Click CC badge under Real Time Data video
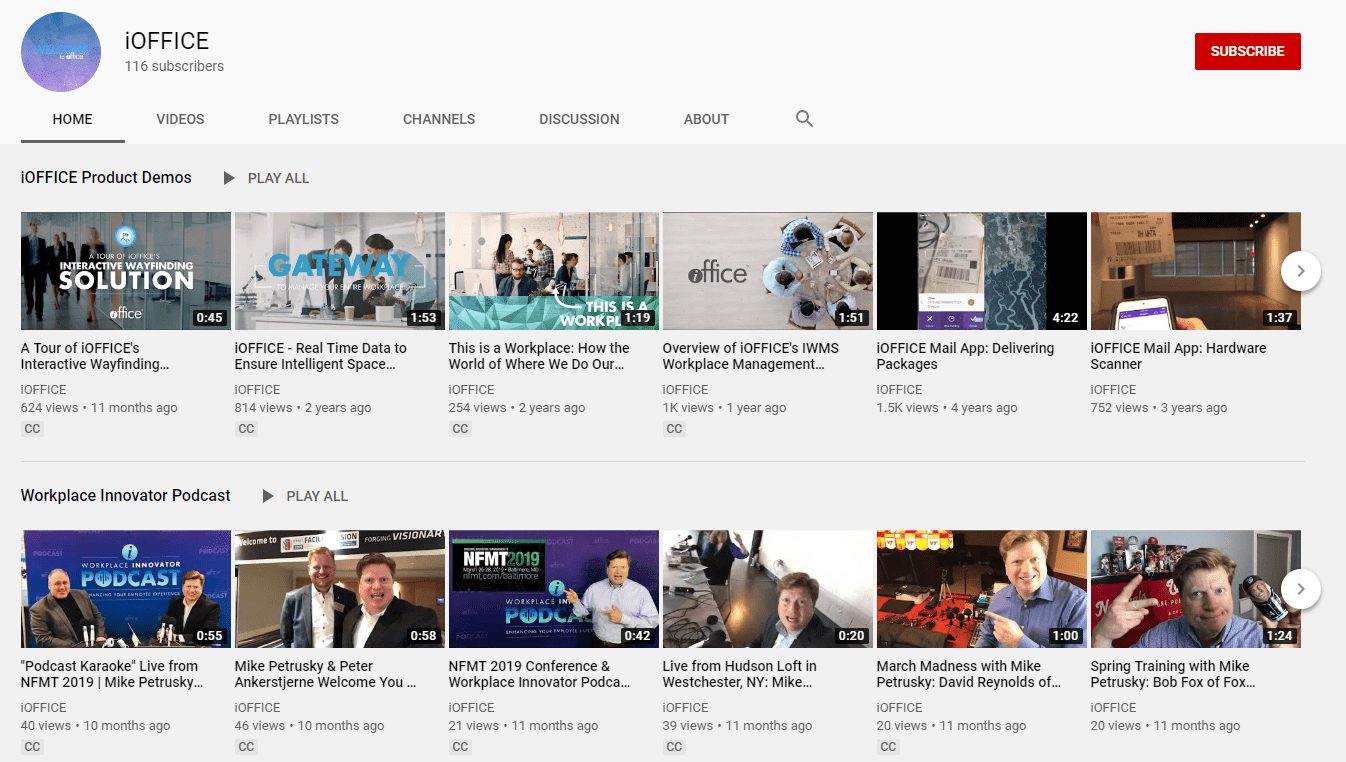 click(246, 429)
